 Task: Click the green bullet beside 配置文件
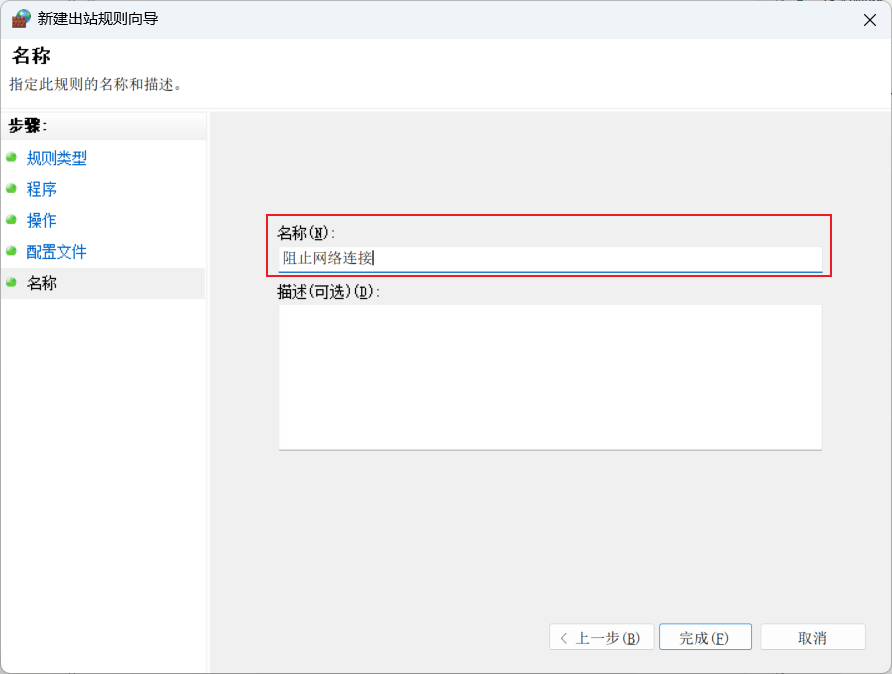pos(11,251)
